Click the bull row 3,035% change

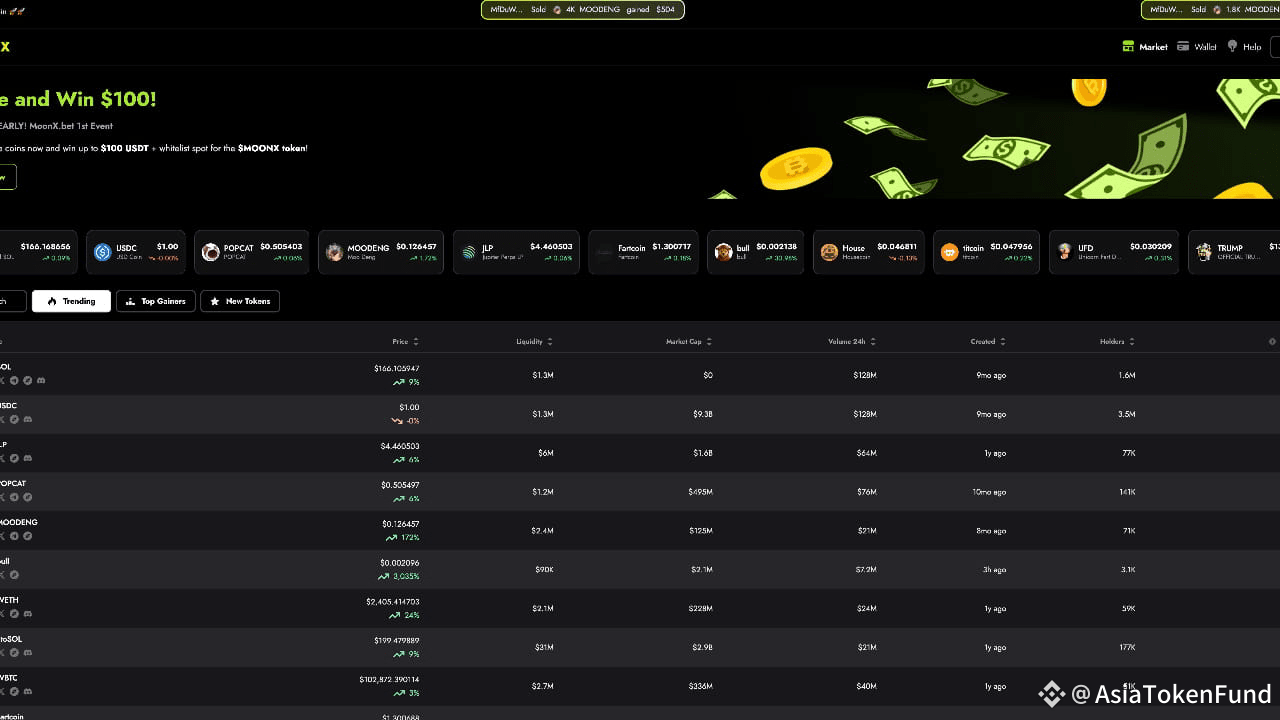click(x=398, y=577)
